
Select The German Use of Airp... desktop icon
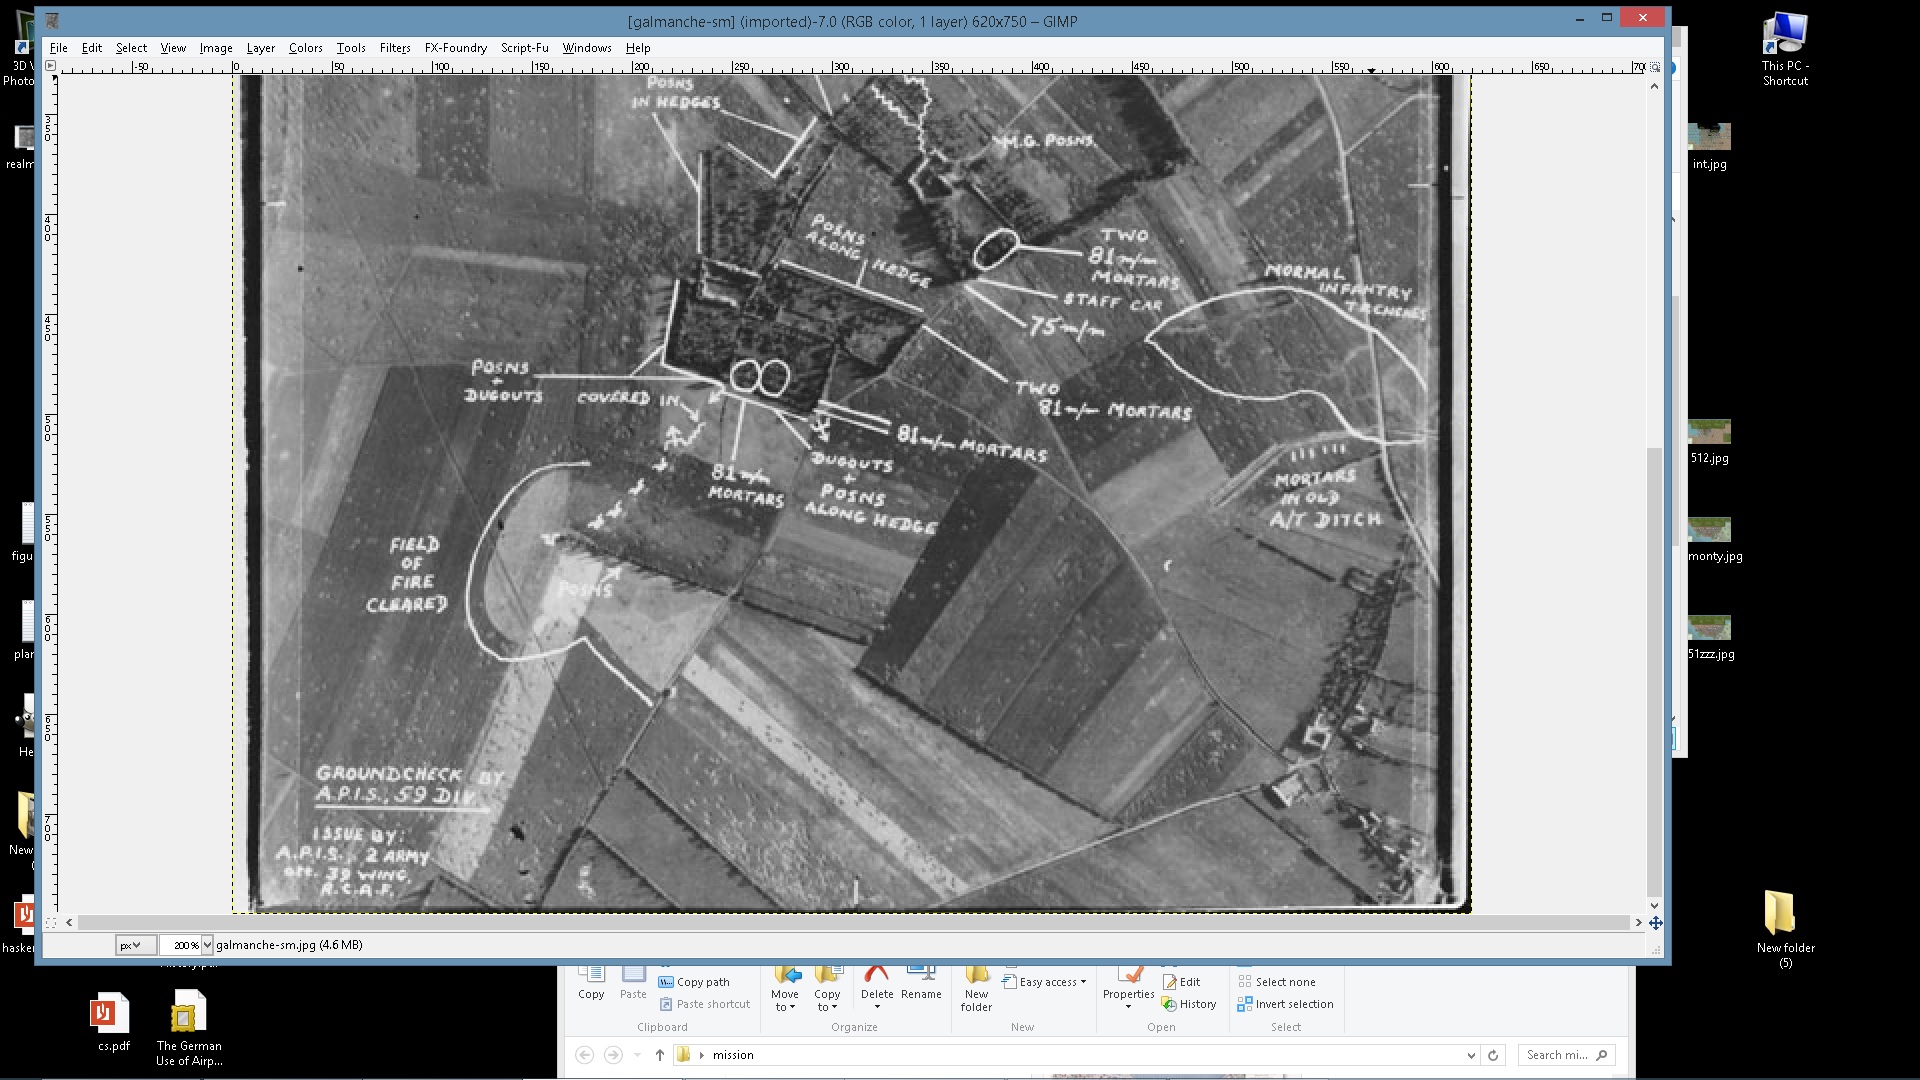coord(188,1029)
